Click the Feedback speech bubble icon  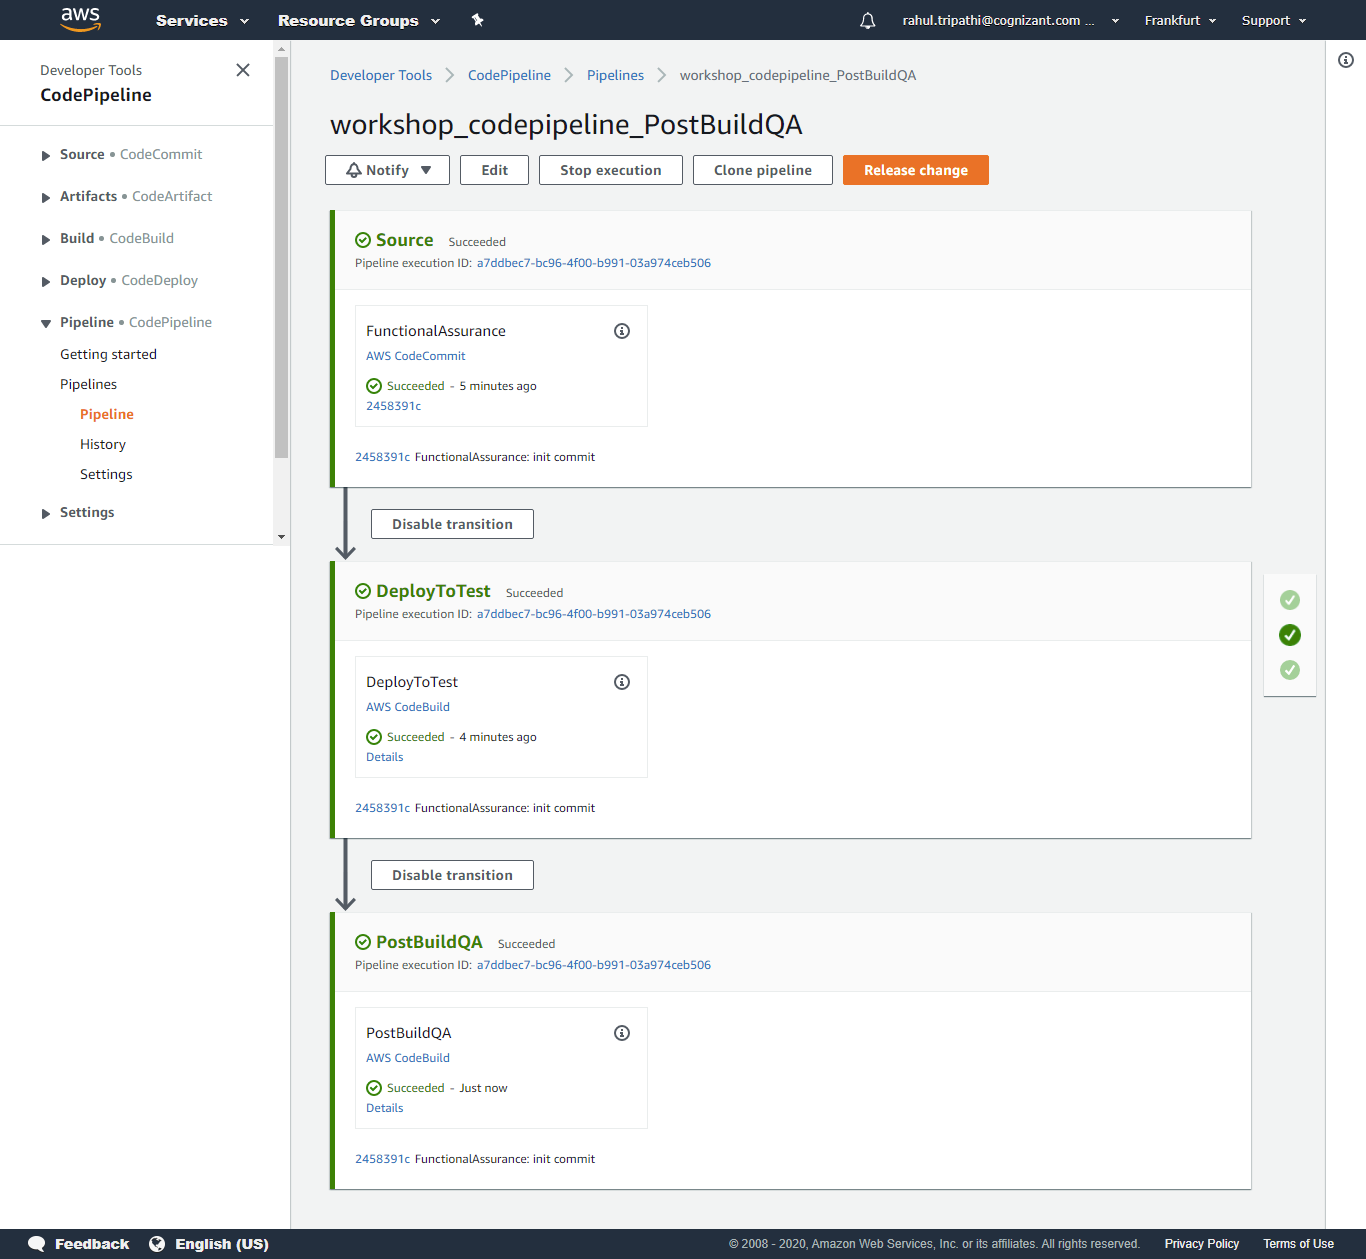[37, 1244]
